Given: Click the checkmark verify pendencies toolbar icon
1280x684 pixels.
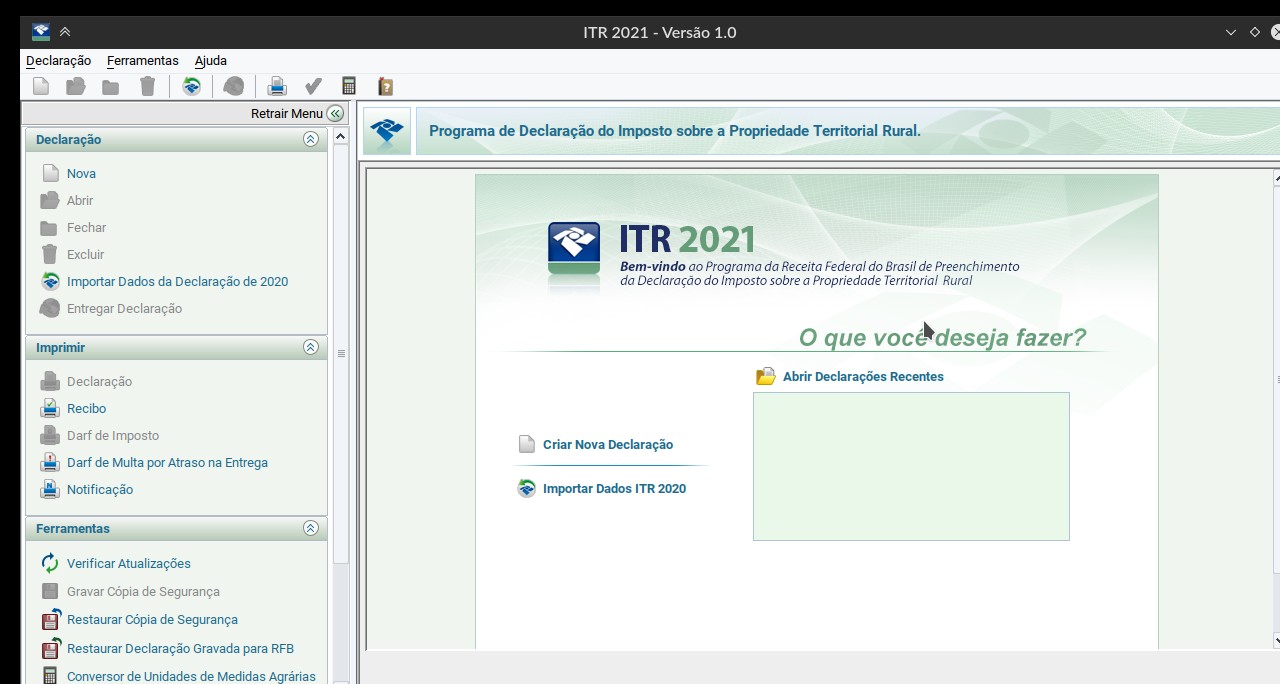Looking at the screenshot, I should click(313, 86).
